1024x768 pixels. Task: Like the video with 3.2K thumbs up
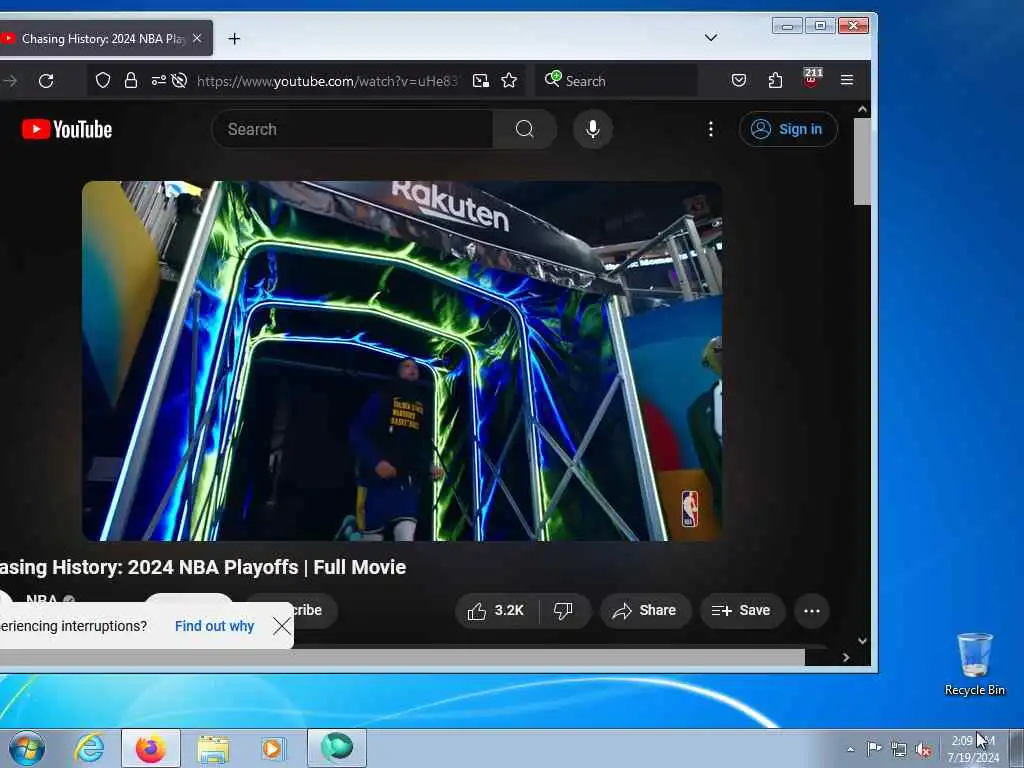click(496, 611)
